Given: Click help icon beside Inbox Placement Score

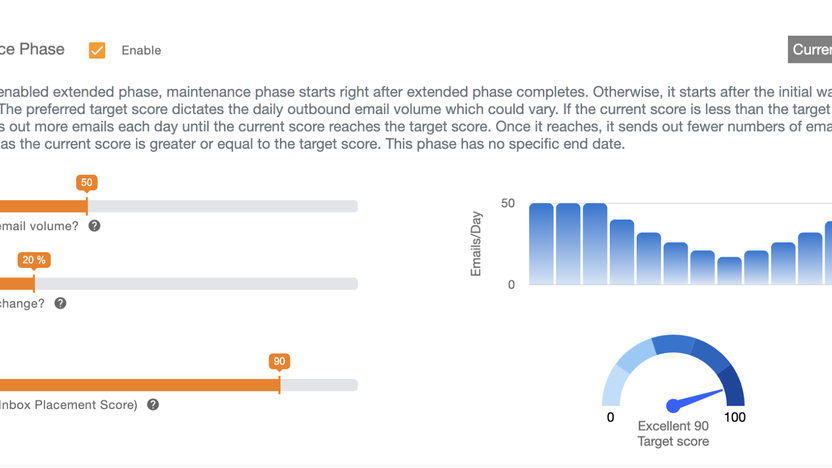Looking at the screenshot, I should tap(153, 405).
